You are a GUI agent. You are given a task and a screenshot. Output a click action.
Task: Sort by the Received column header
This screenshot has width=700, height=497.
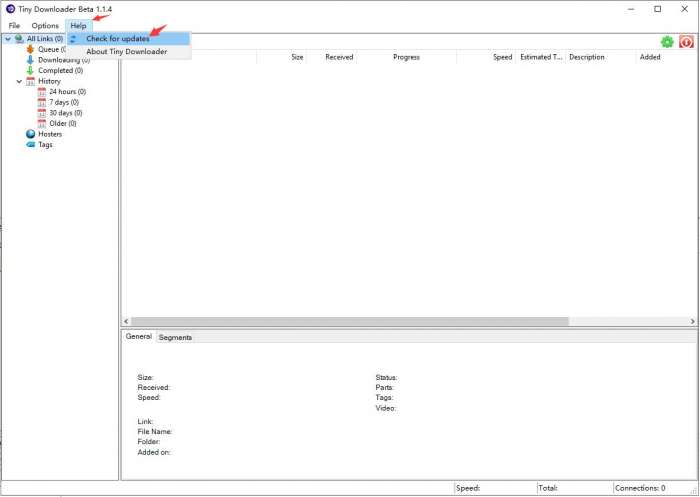click(x=332, y=57)
